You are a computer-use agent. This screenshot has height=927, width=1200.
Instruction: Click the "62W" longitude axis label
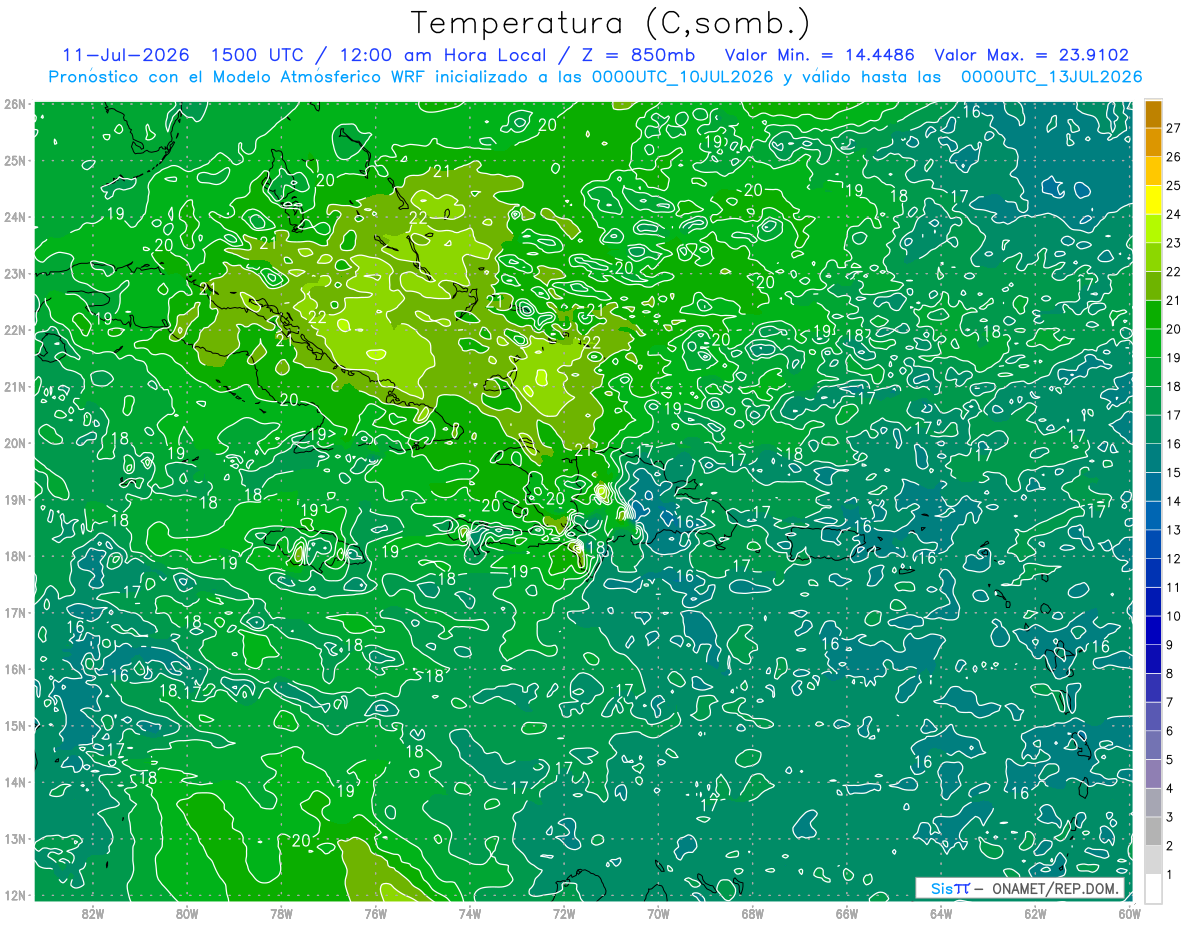tap(1035, 912)
